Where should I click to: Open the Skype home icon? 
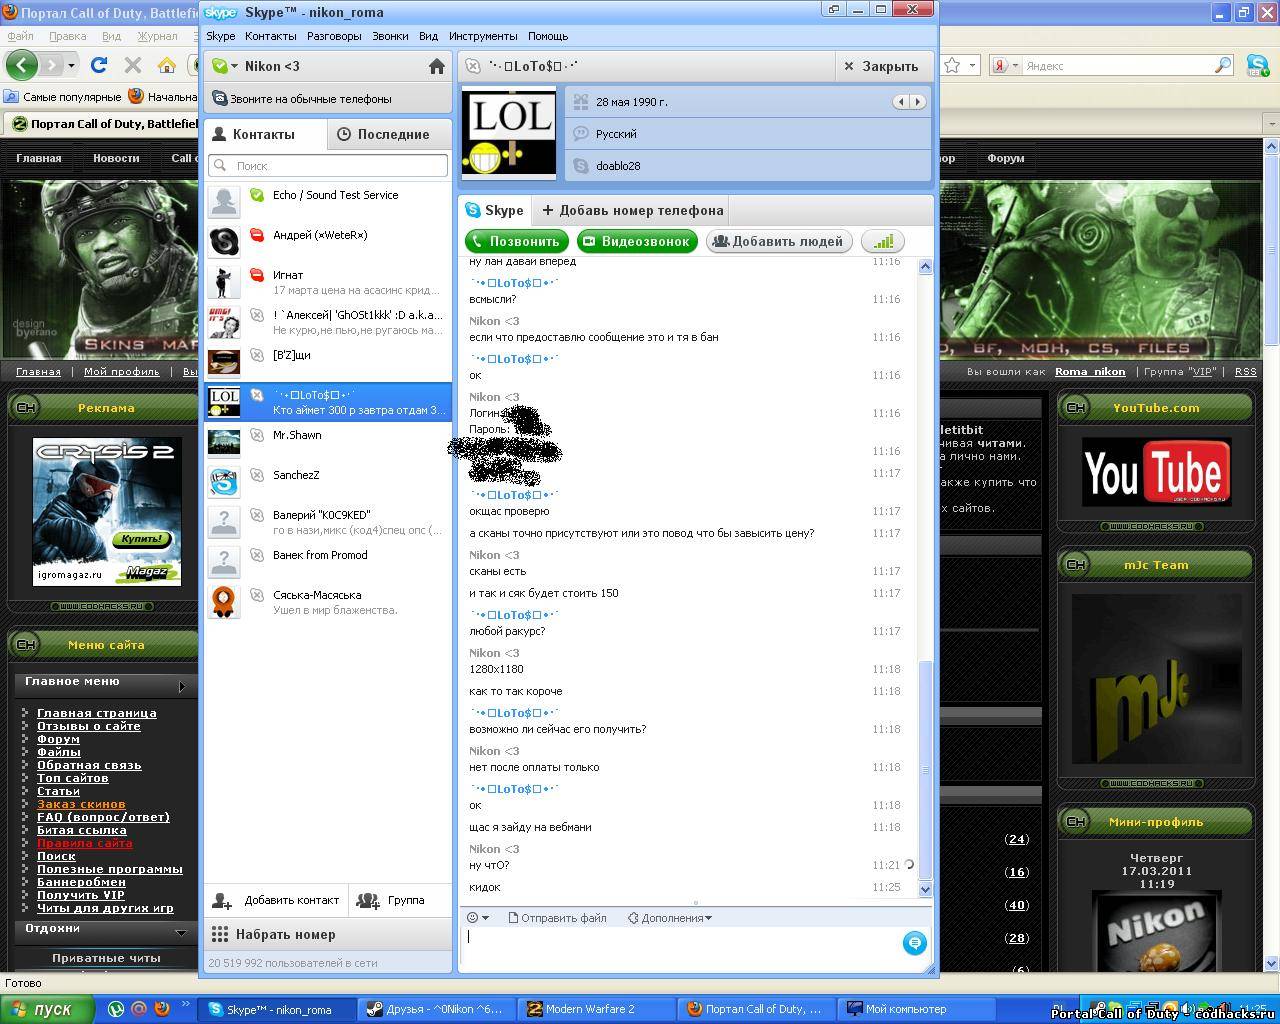click(x=436, y=66)
